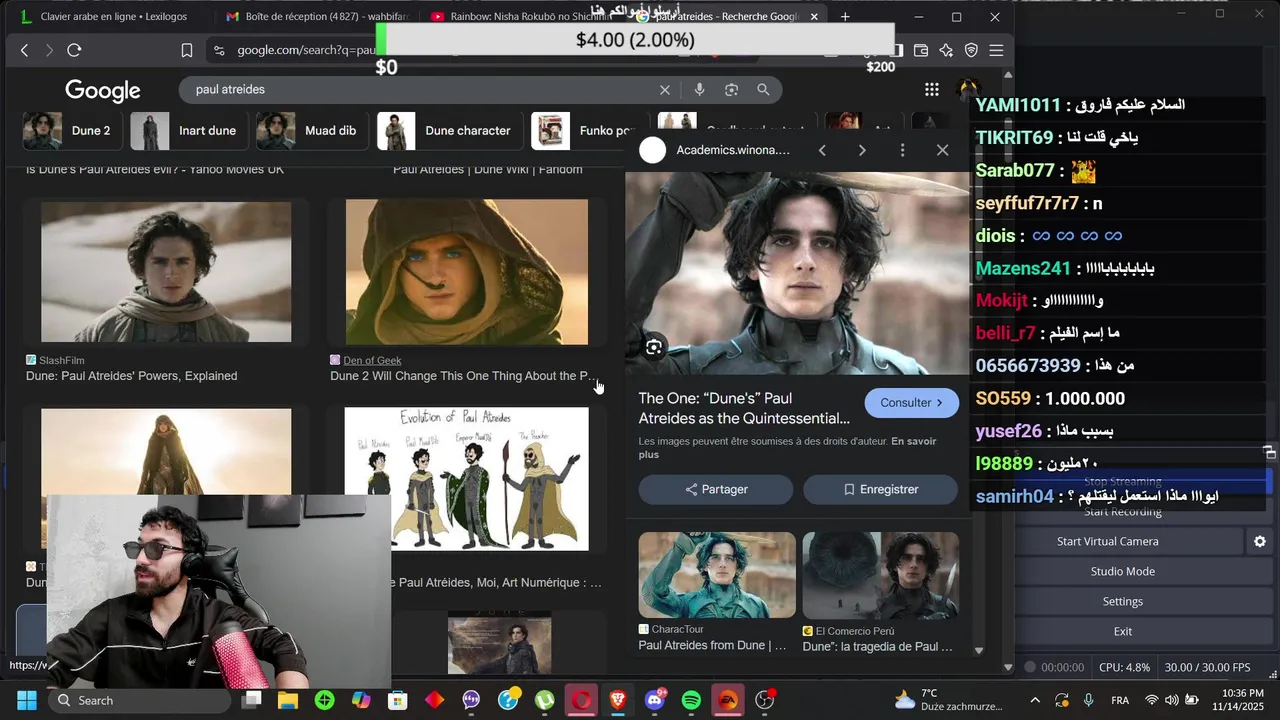Click the Consulter button
Screen dimensions: 1280x720
click(x=911, y=403)
